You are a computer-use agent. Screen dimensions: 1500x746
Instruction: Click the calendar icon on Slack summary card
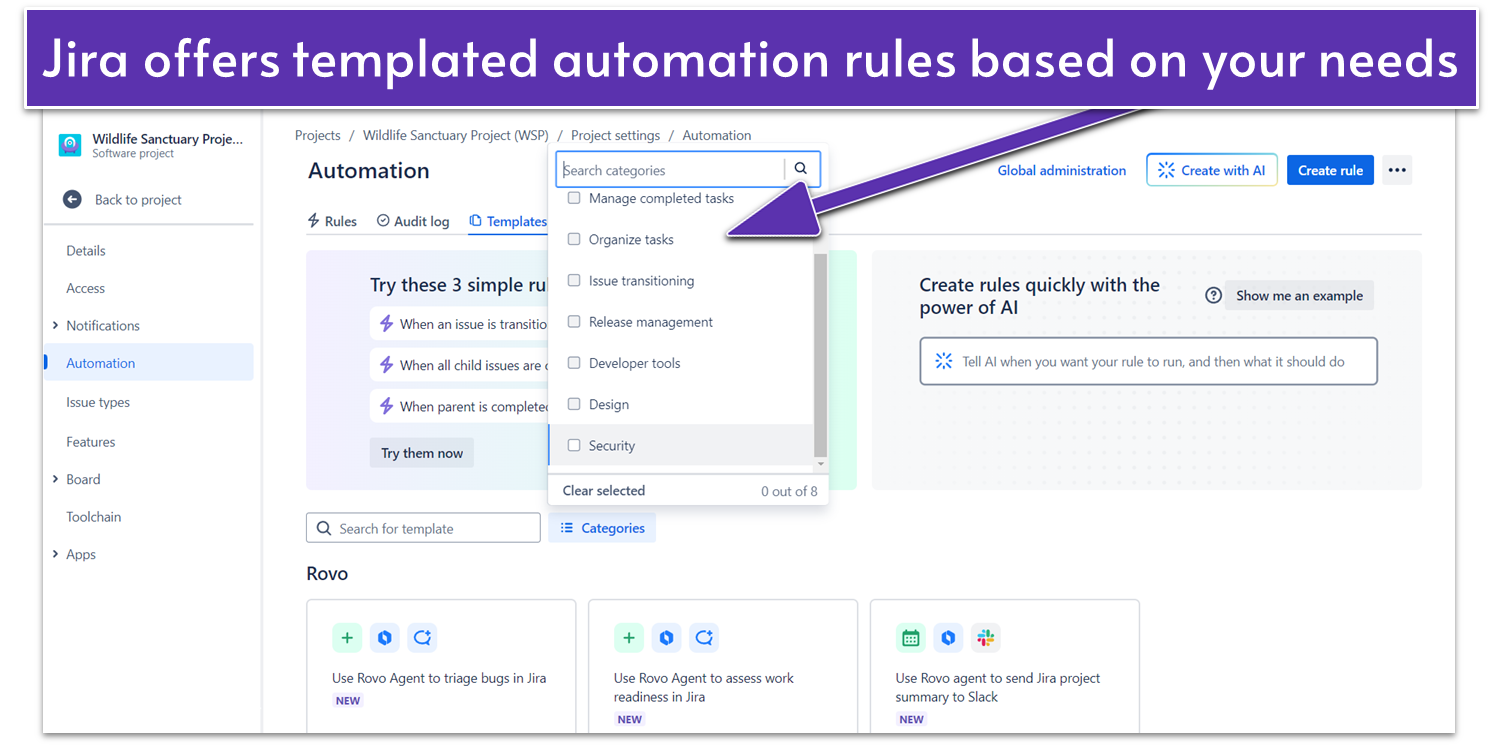click(x=911, y=637)
